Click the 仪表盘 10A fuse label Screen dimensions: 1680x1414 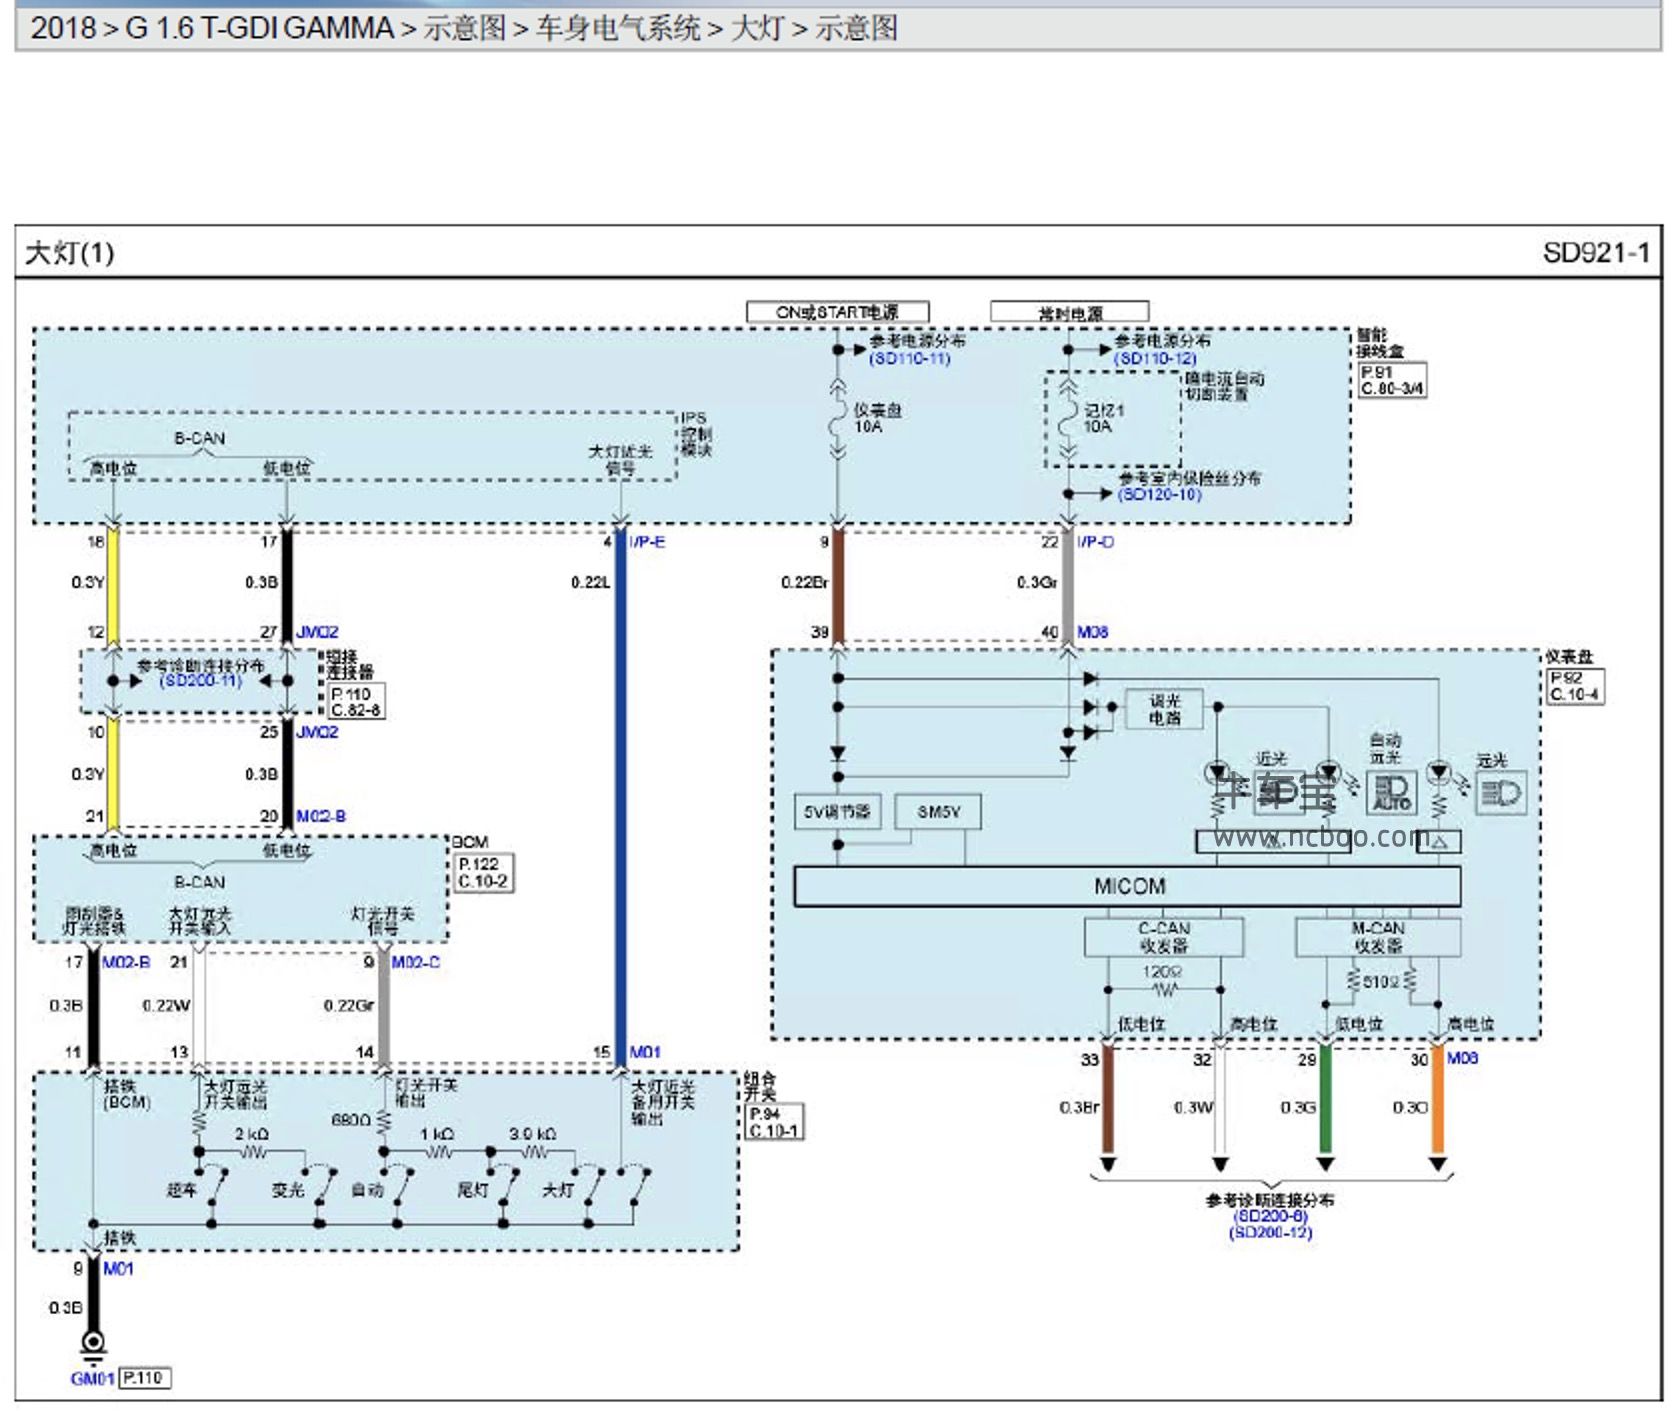click(877, 418)
